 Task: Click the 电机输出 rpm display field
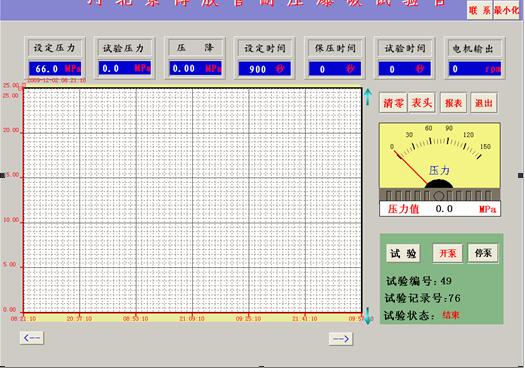point(475,69)
